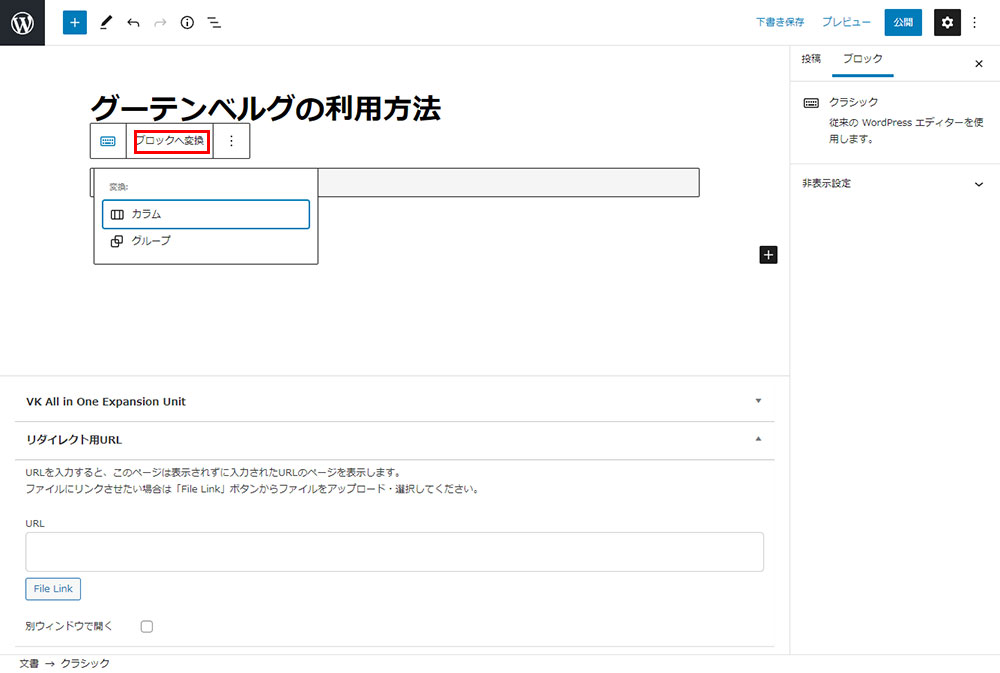Click the Classic block keyboard icon

107,141
